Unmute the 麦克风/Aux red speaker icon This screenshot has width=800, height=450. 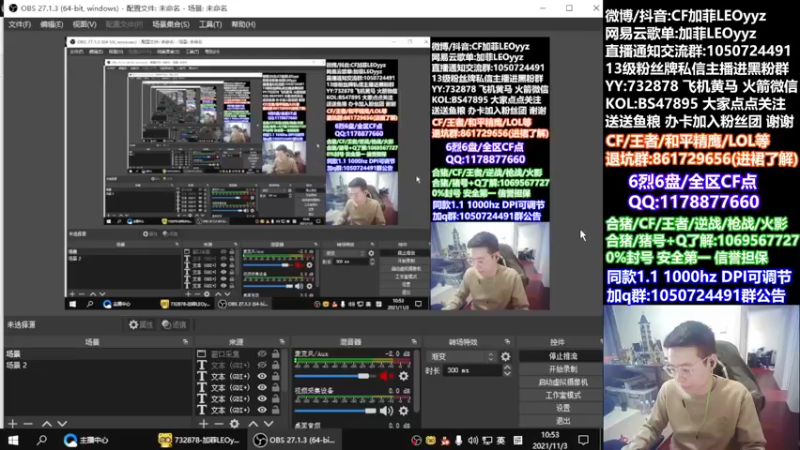click(386, 376)
